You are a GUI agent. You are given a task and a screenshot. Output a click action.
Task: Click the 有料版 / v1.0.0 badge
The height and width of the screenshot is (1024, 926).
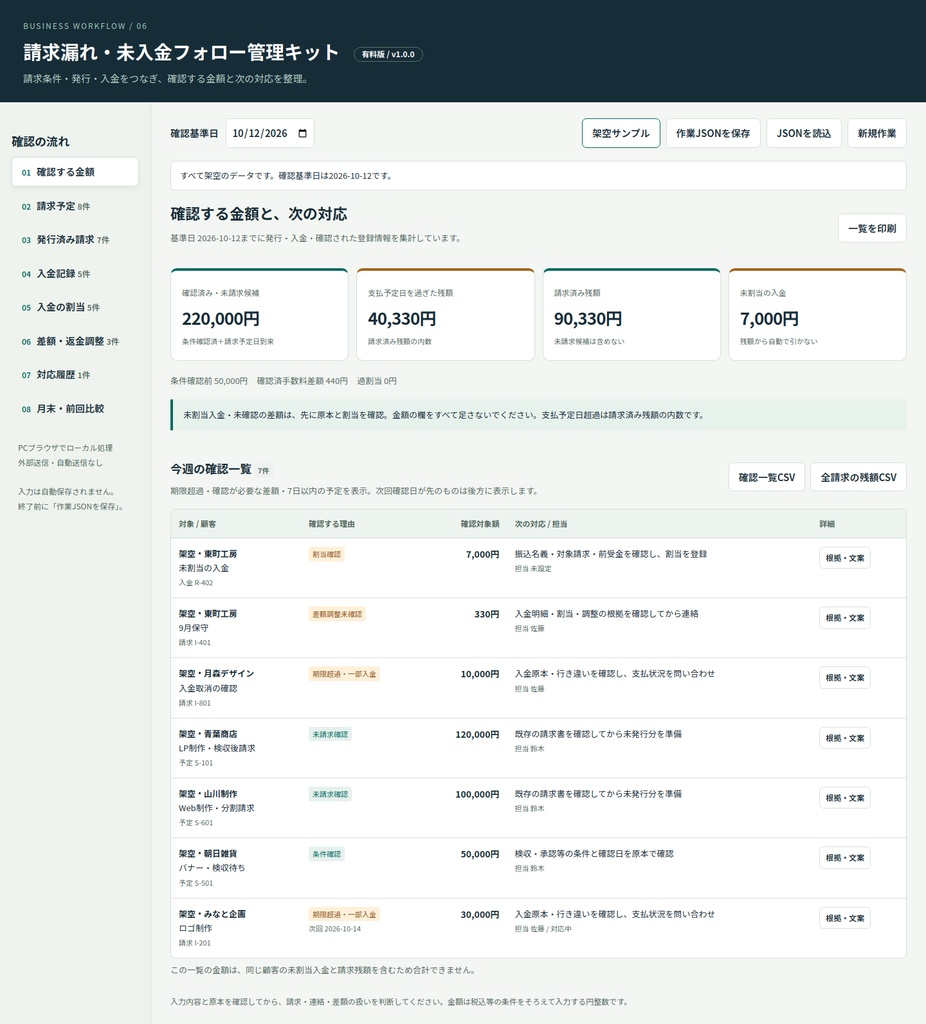click(388, 54)
